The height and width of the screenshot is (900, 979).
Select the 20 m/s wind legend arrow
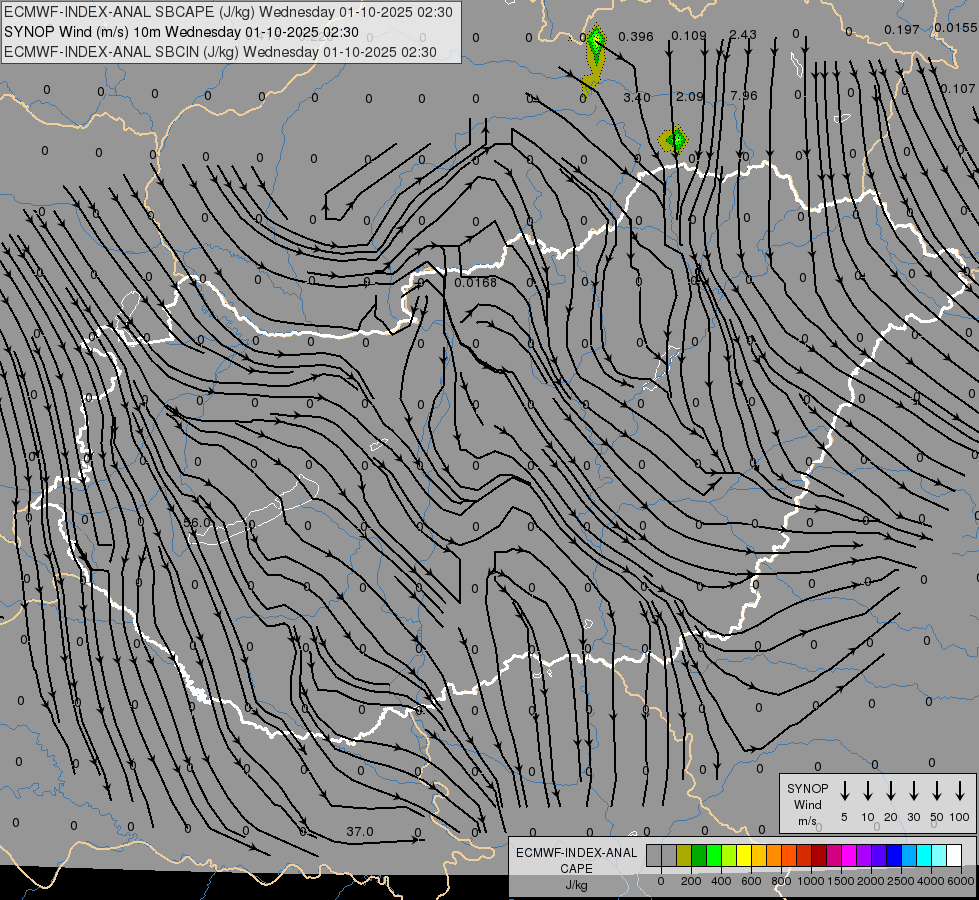pyautogui.click(x=891, y=791)
